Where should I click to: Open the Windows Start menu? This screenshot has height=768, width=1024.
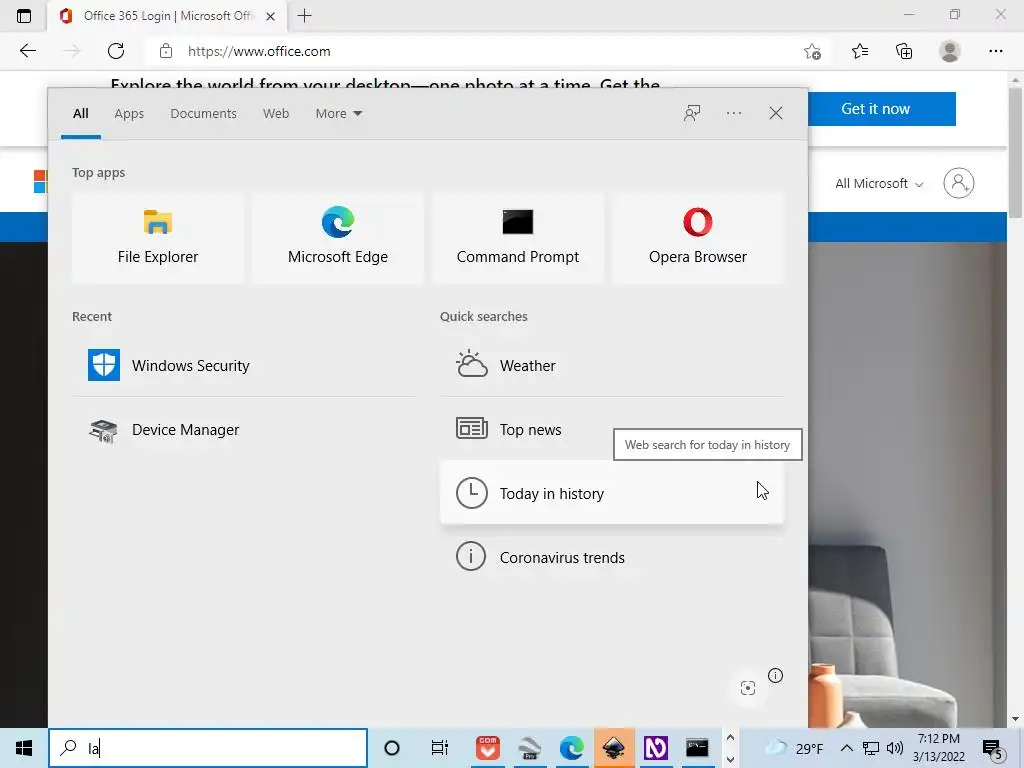tap(24, 748)
